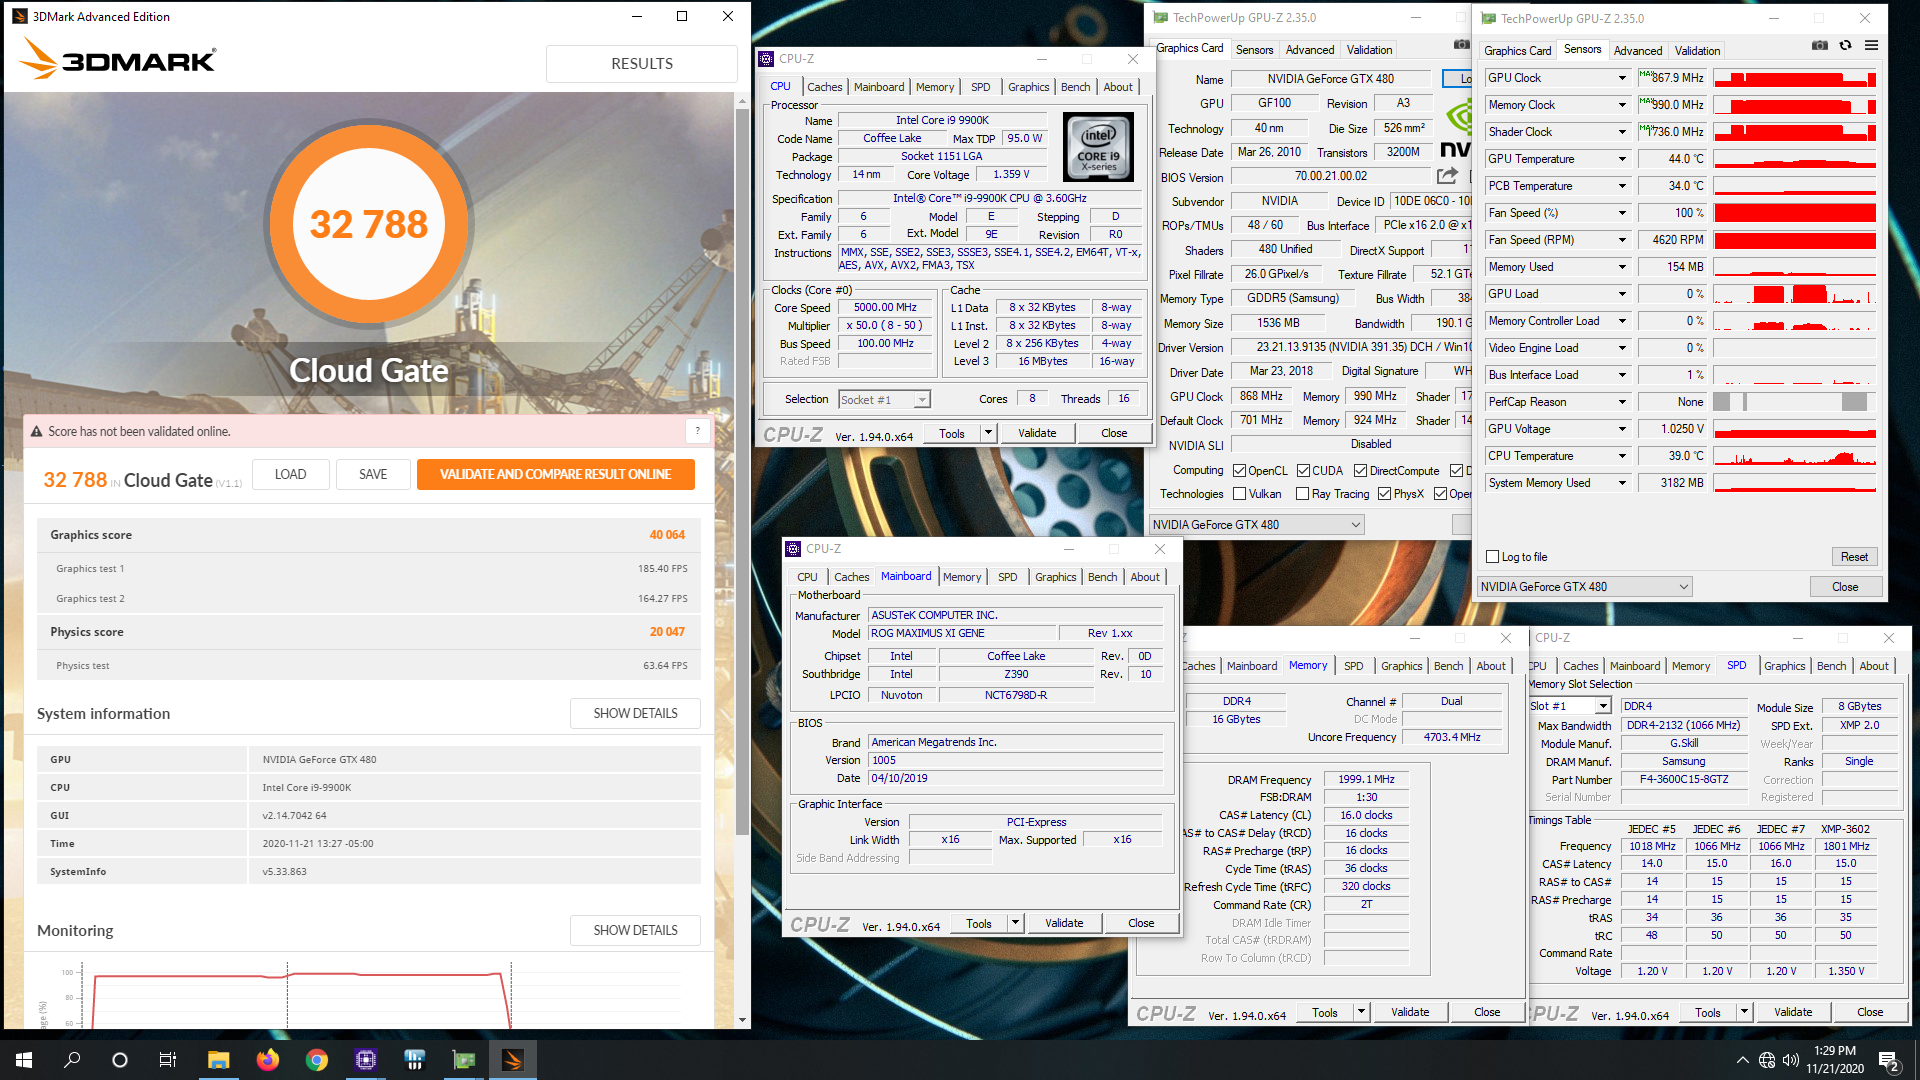Image resolution: width=1920 pixels, height=1080 pixels.
Task: Click the question mark help button in 3DMark
Action: (698, 431)
